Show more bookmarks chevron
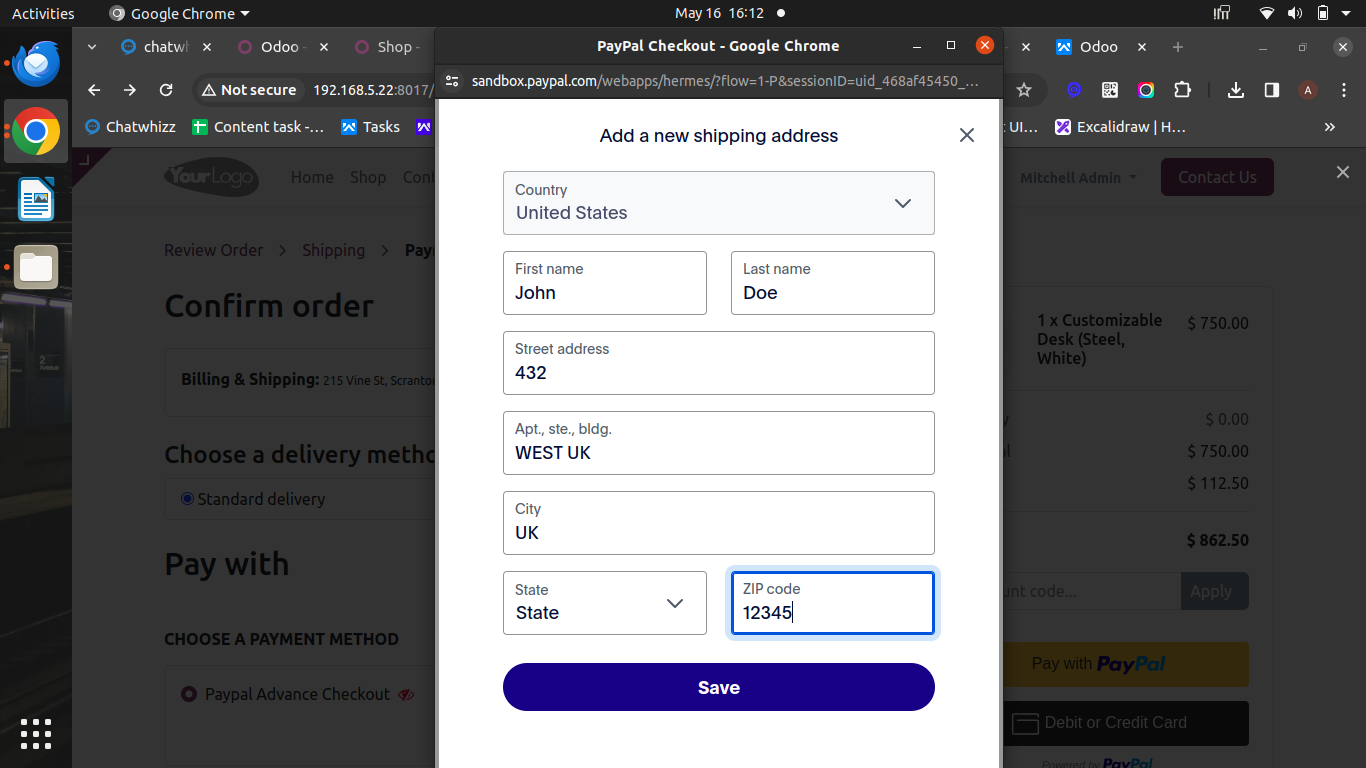Image resolution: width=1366 pixels, height=768 pixels. 1330,127
